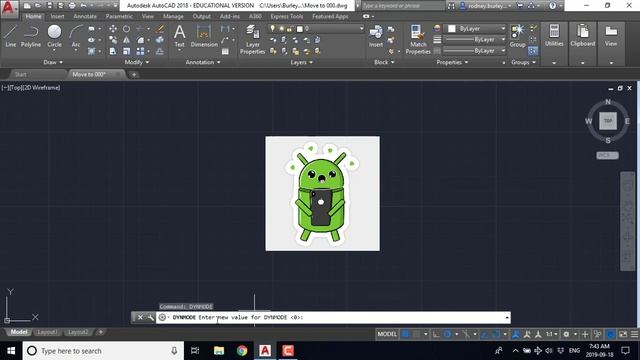Viewport: 640px width, 360px height.
Task: Expand the Modify panel
Action: (x=137, y=62)
